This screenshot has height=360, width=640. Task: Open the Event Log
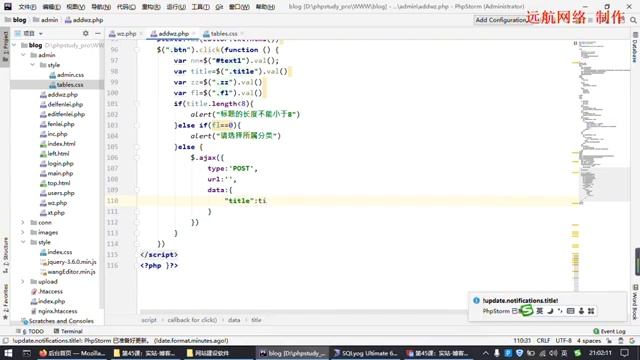[x=609, y=331]
